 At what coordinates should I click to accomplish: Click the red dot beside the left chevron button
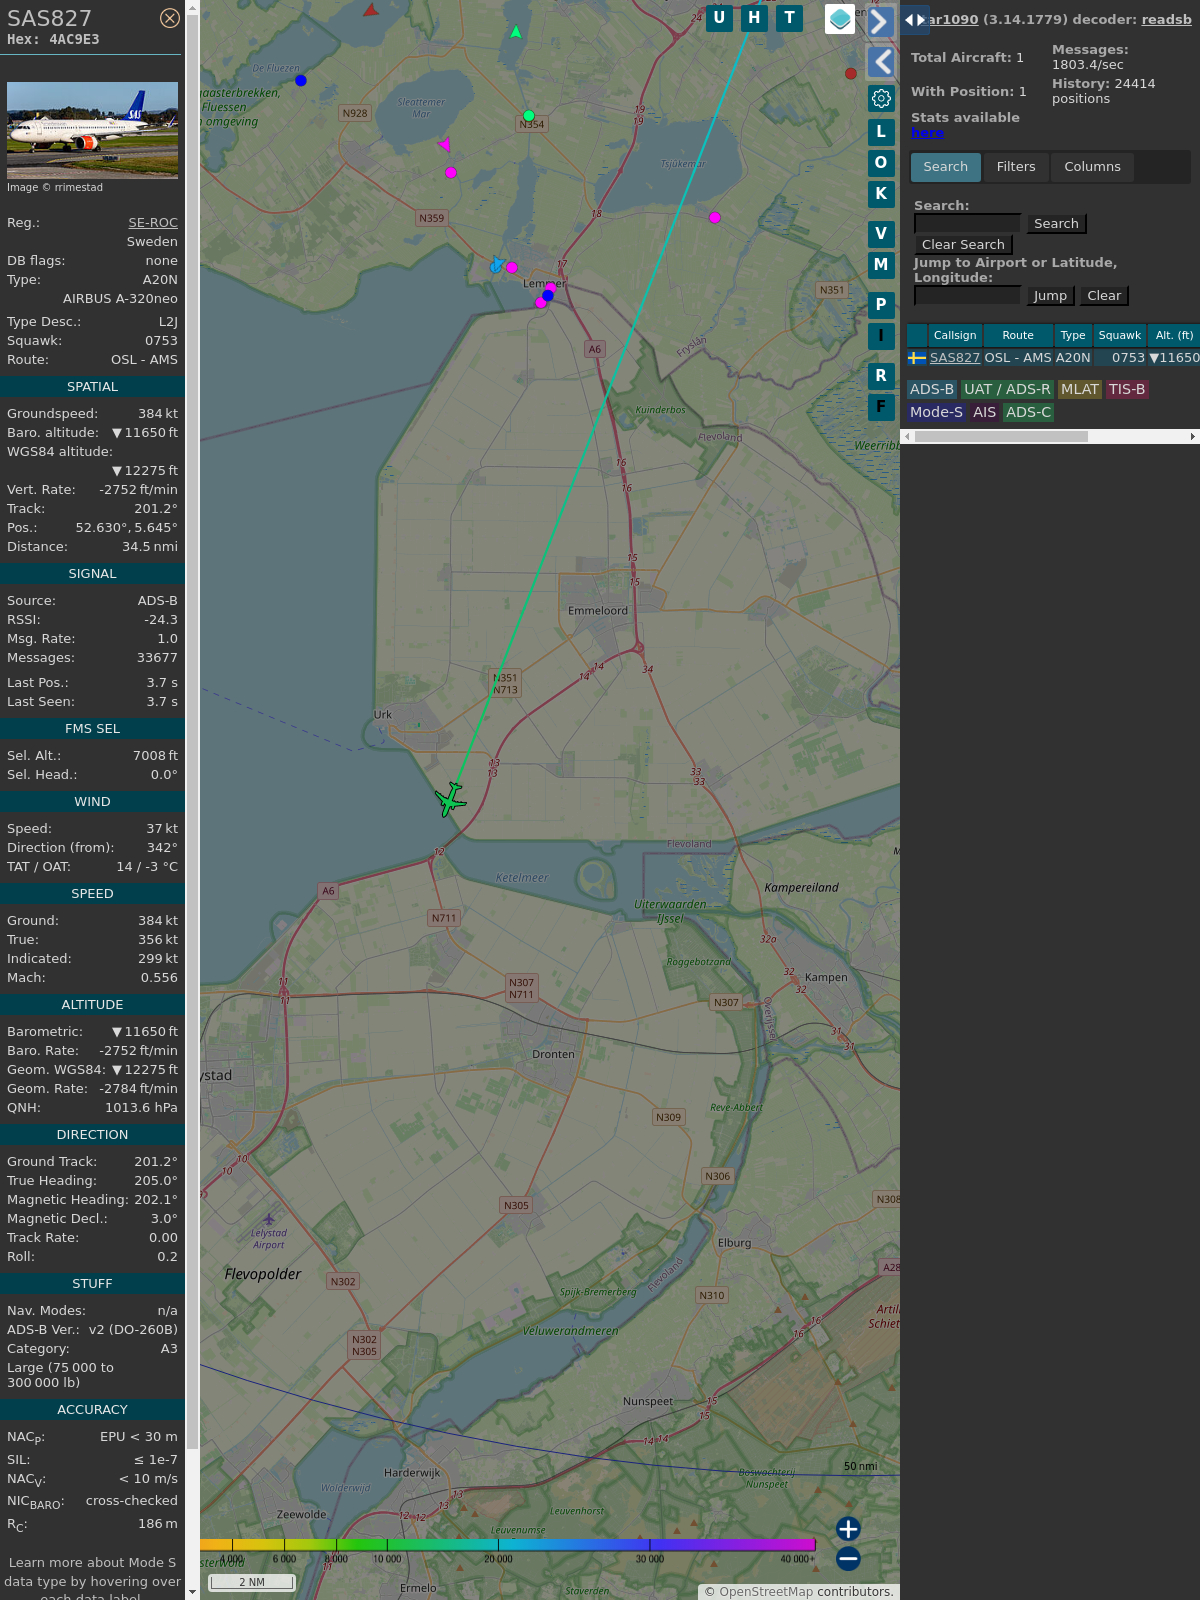tap(851, 73)
